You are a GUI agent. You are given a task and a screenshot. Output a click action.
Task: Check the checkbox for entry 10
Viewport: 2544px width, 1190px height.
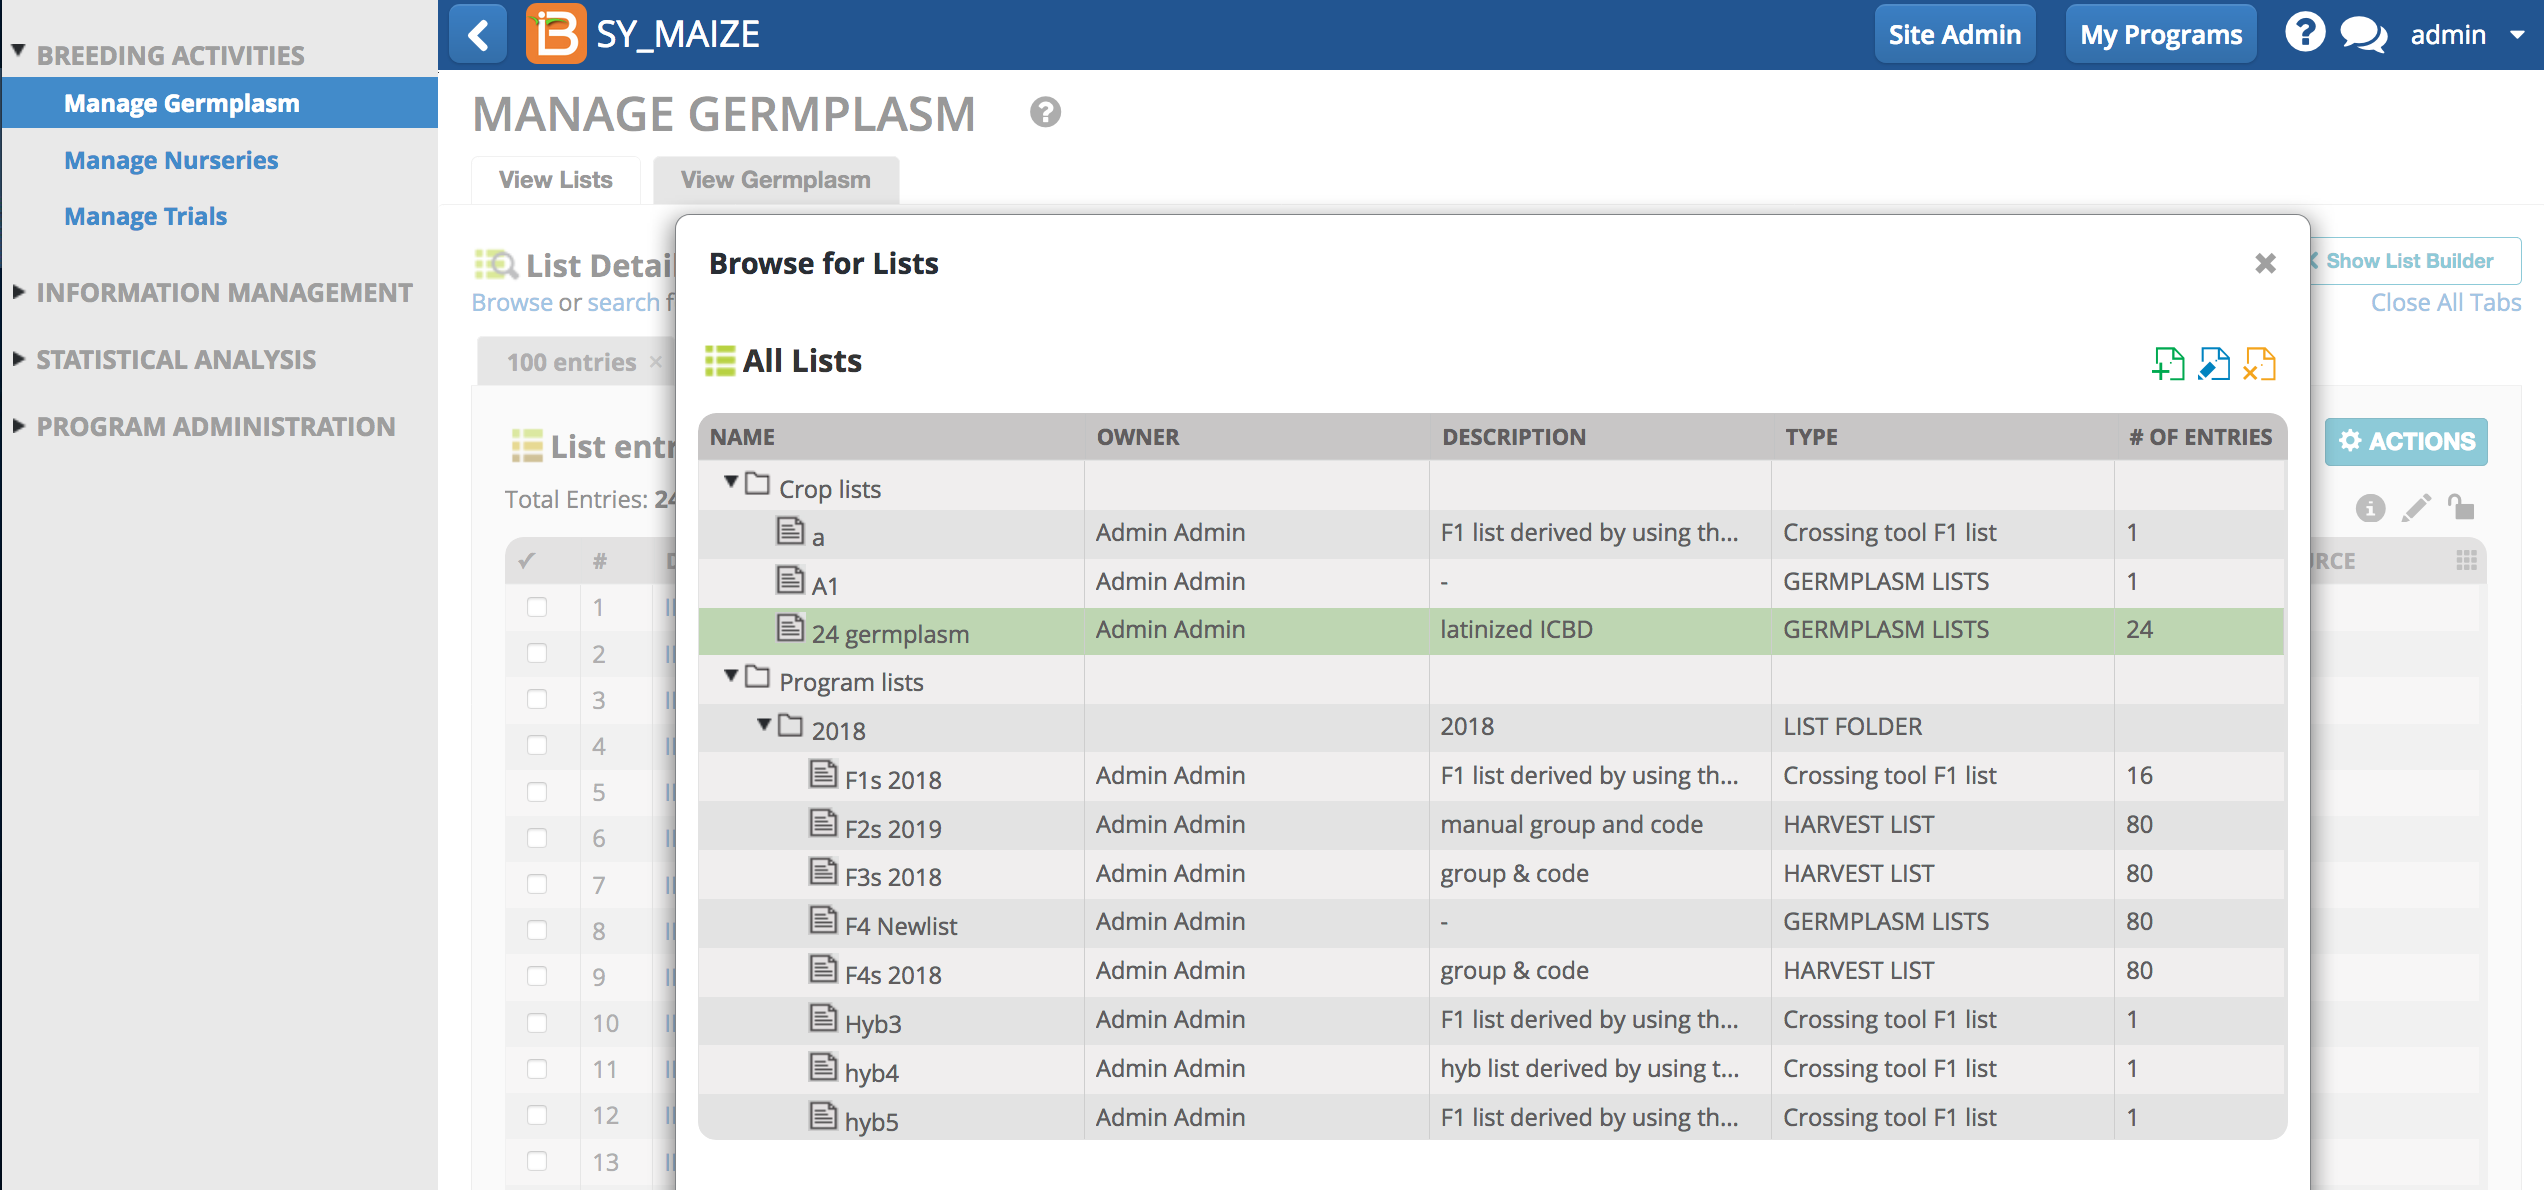pos(537,1023)
